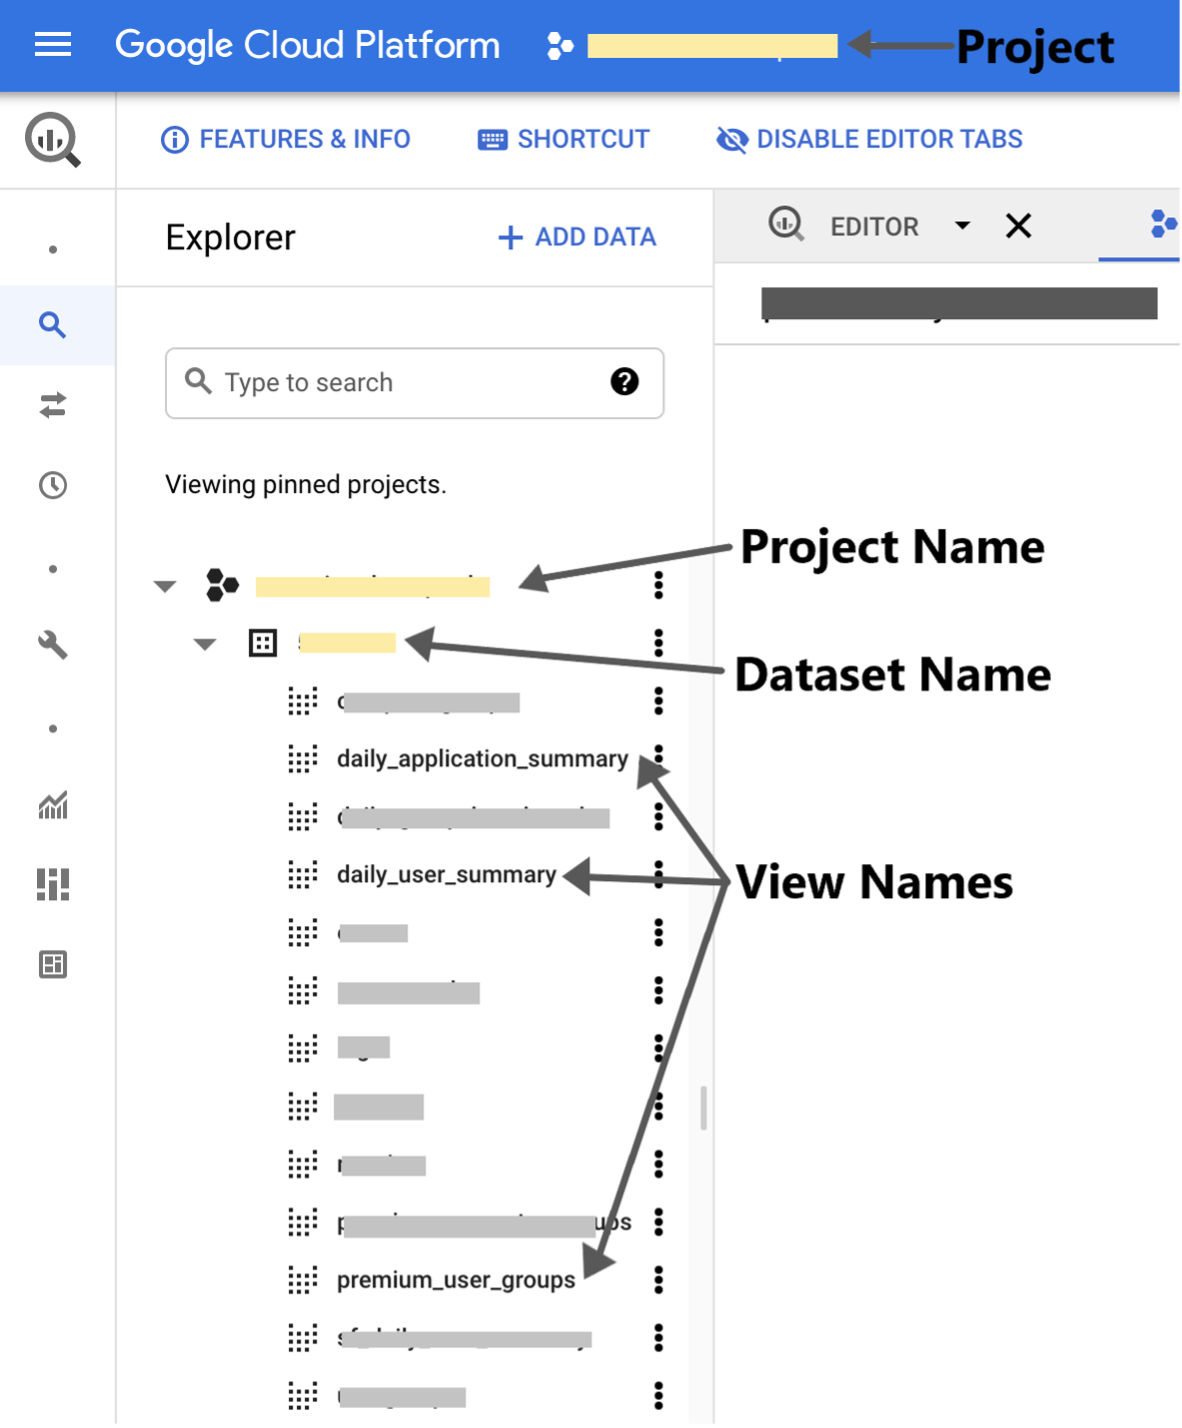Open the hamburger navigation menu
Image resolution: width=1182 pixels, height=1428 pixels.
(53, 45)
